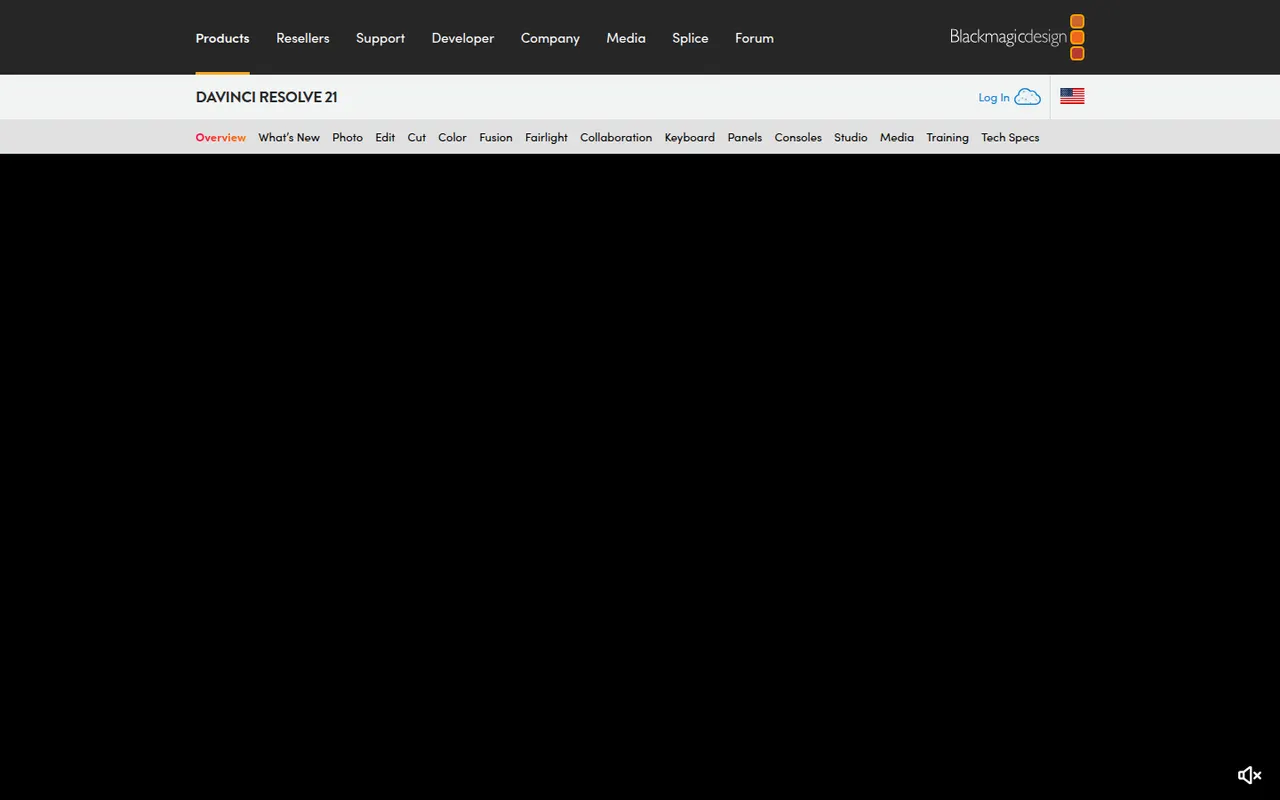Open the Media menu in top navigation
The height and width of the screenshot is (800, 1280).
tap(626, 38)
